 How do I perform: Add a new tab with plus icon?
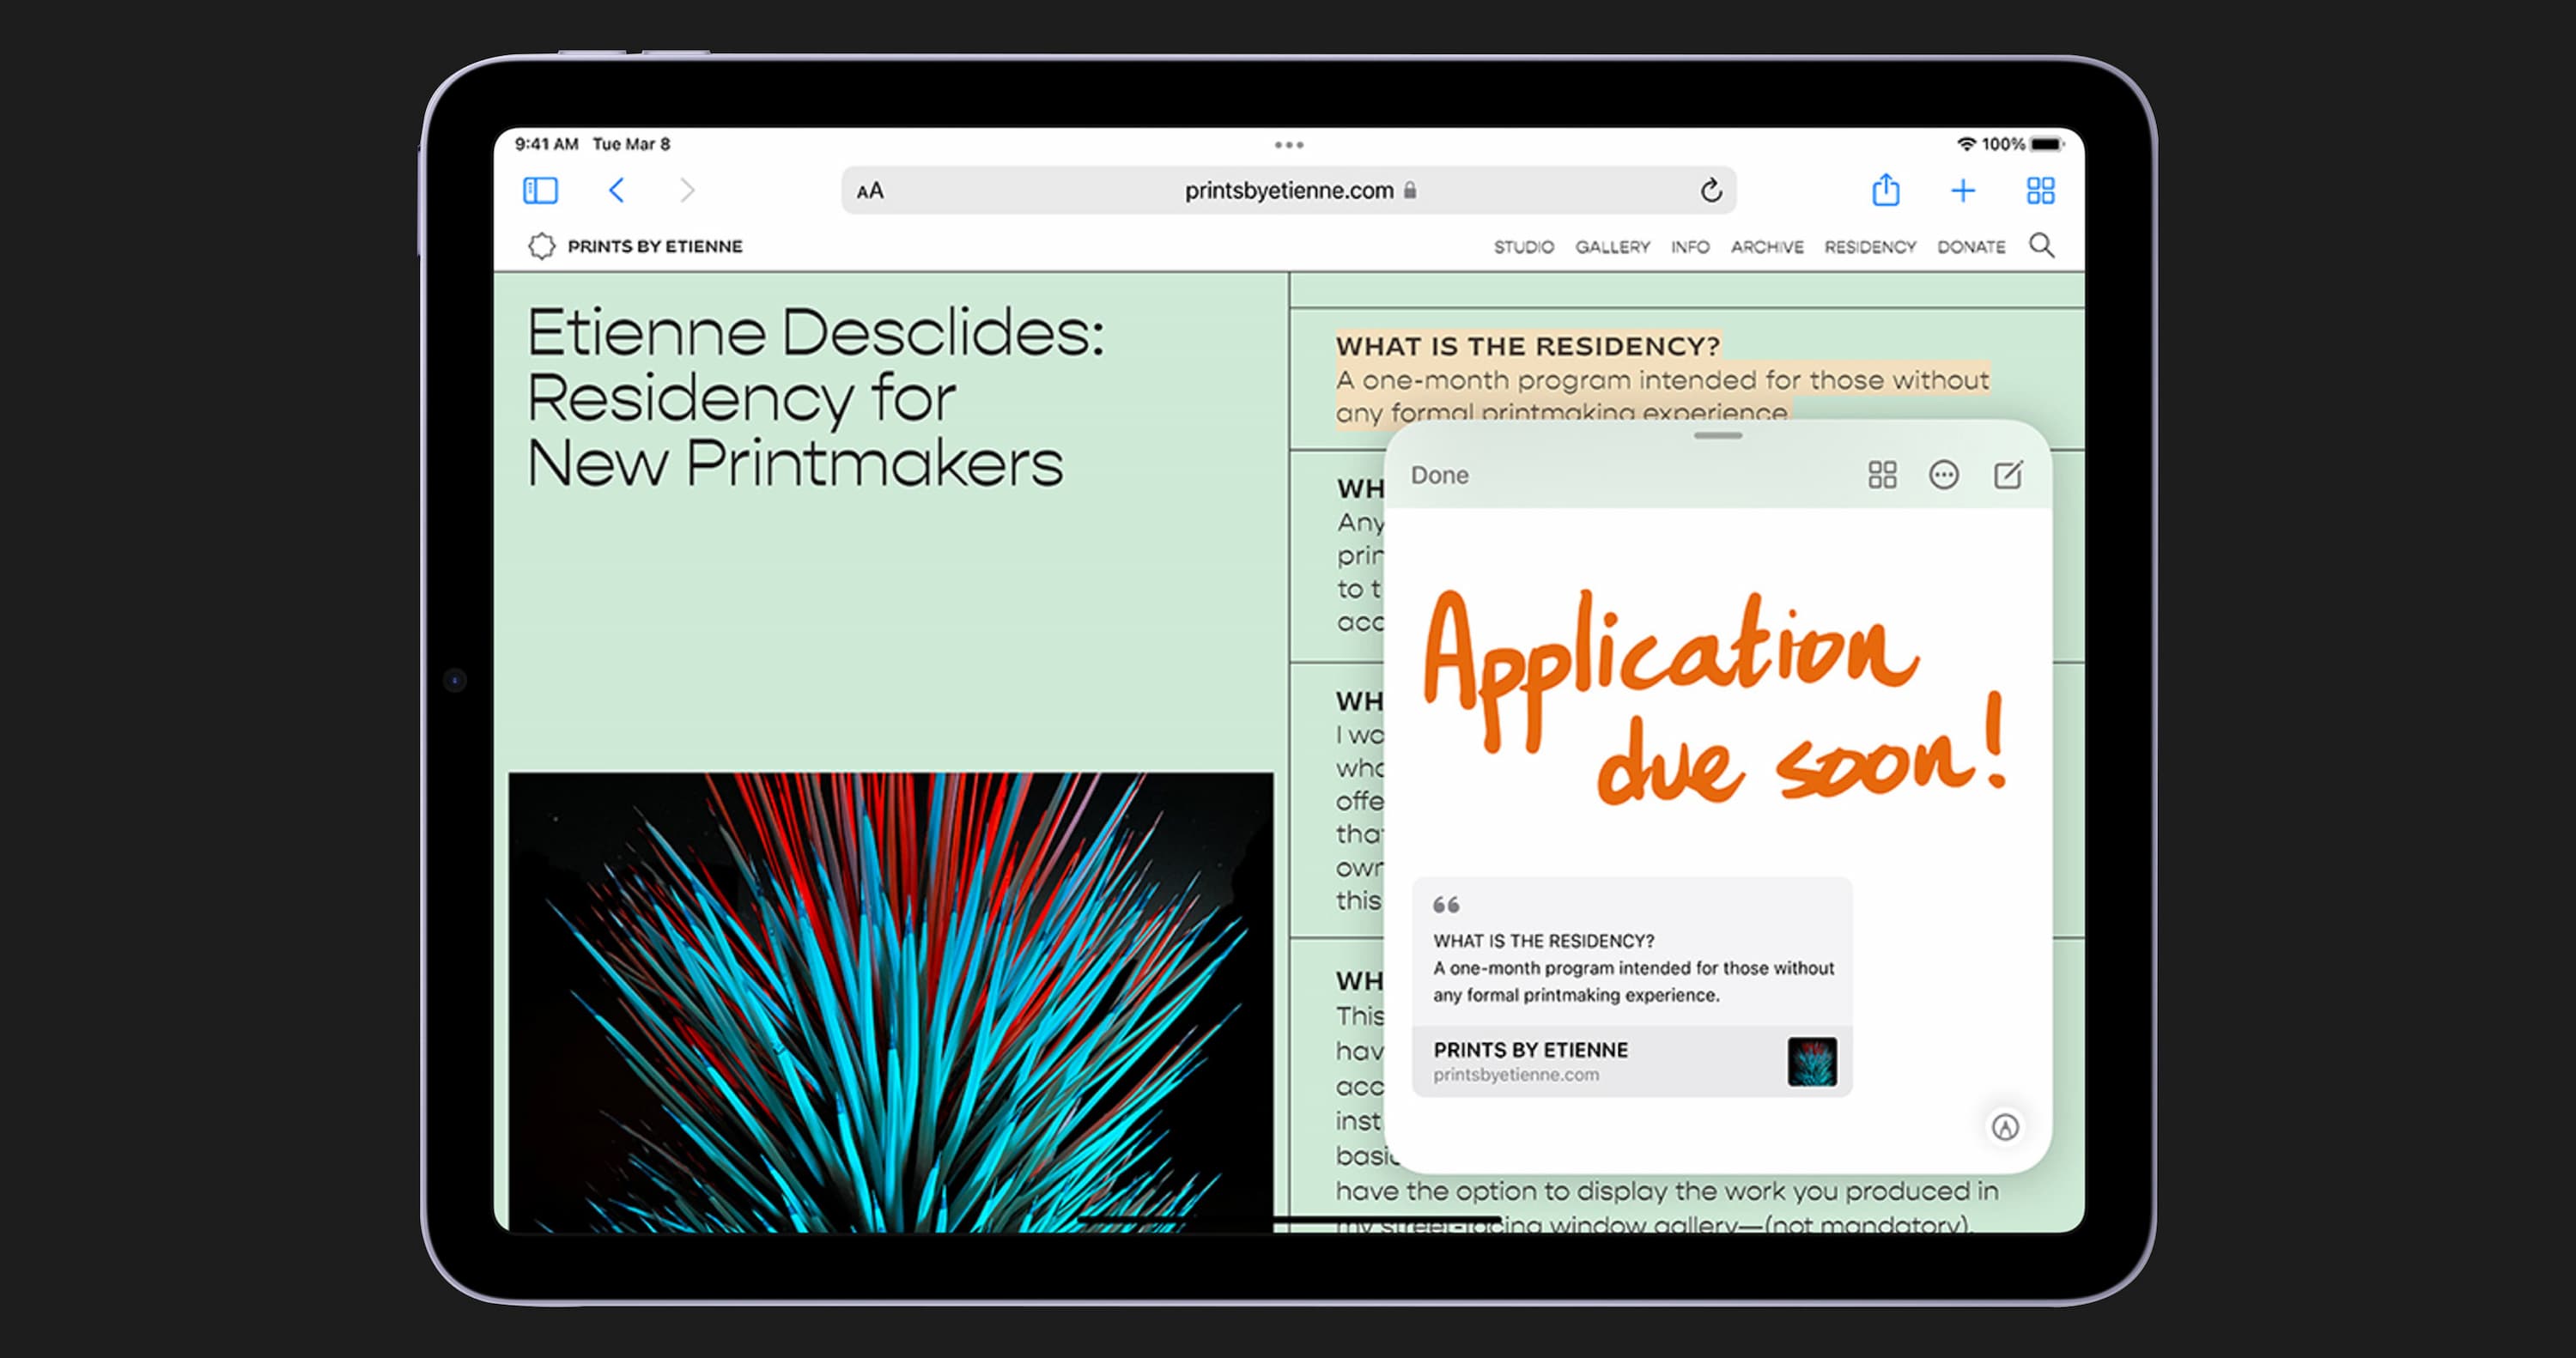point(1962,190)
